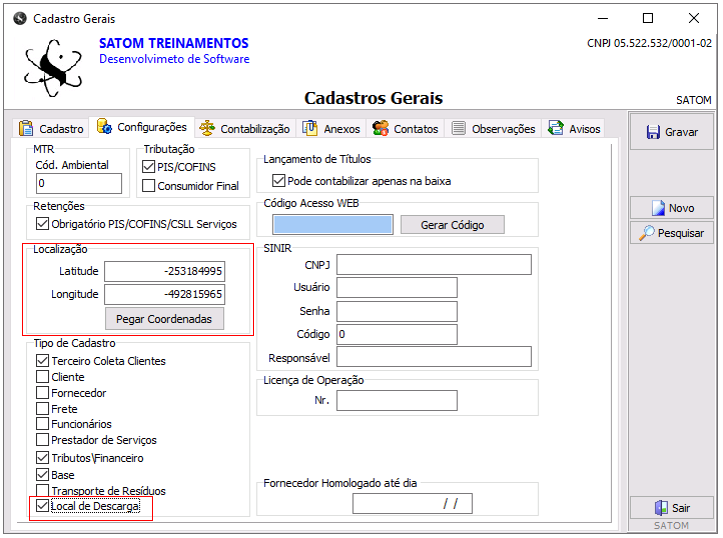Image resolution: width=723 pixels, height=538 pixels.
Task: Click the Latitude input field
Action: 165,271
